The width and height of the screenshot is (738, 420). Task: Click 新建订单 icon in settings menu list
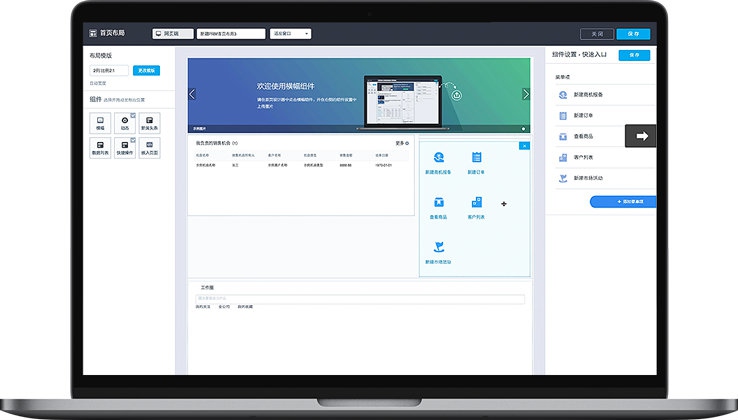[x=563, y=115]
